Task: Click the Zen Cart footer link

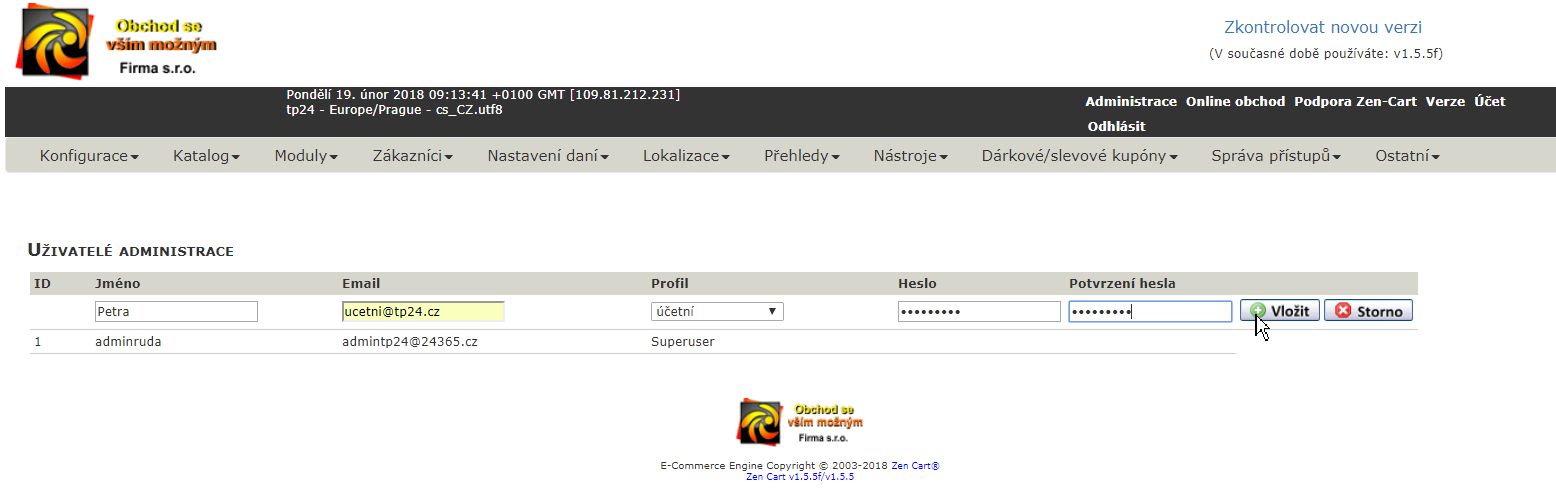Action: click(915, 466)
